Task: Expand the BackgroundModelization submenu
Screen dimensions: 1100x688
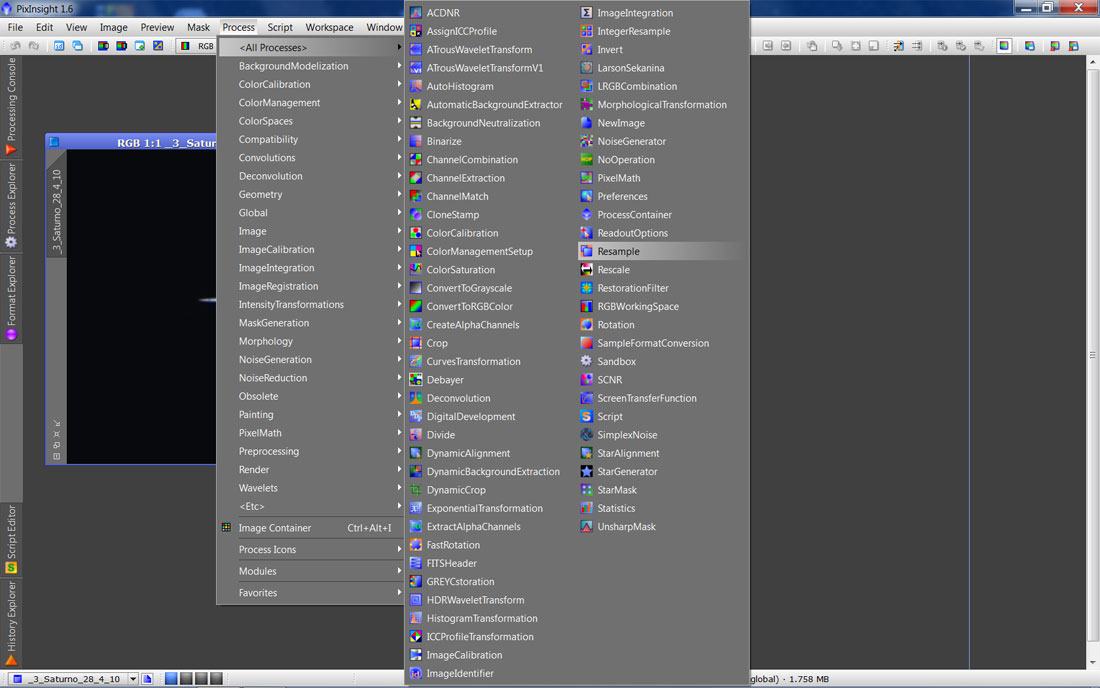Action: 311,66
